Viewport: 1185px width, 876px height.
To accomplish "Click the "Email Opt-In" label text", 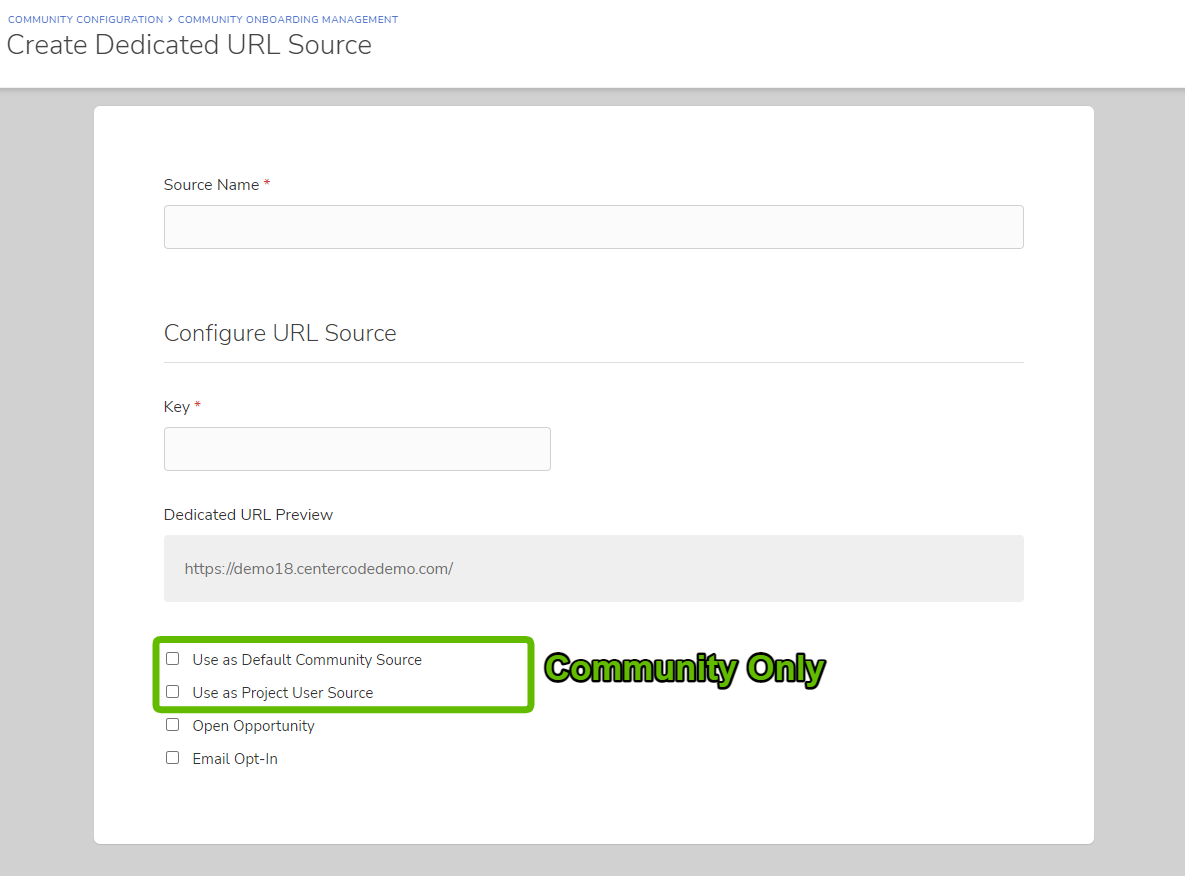I will click(x=235, y=758).
